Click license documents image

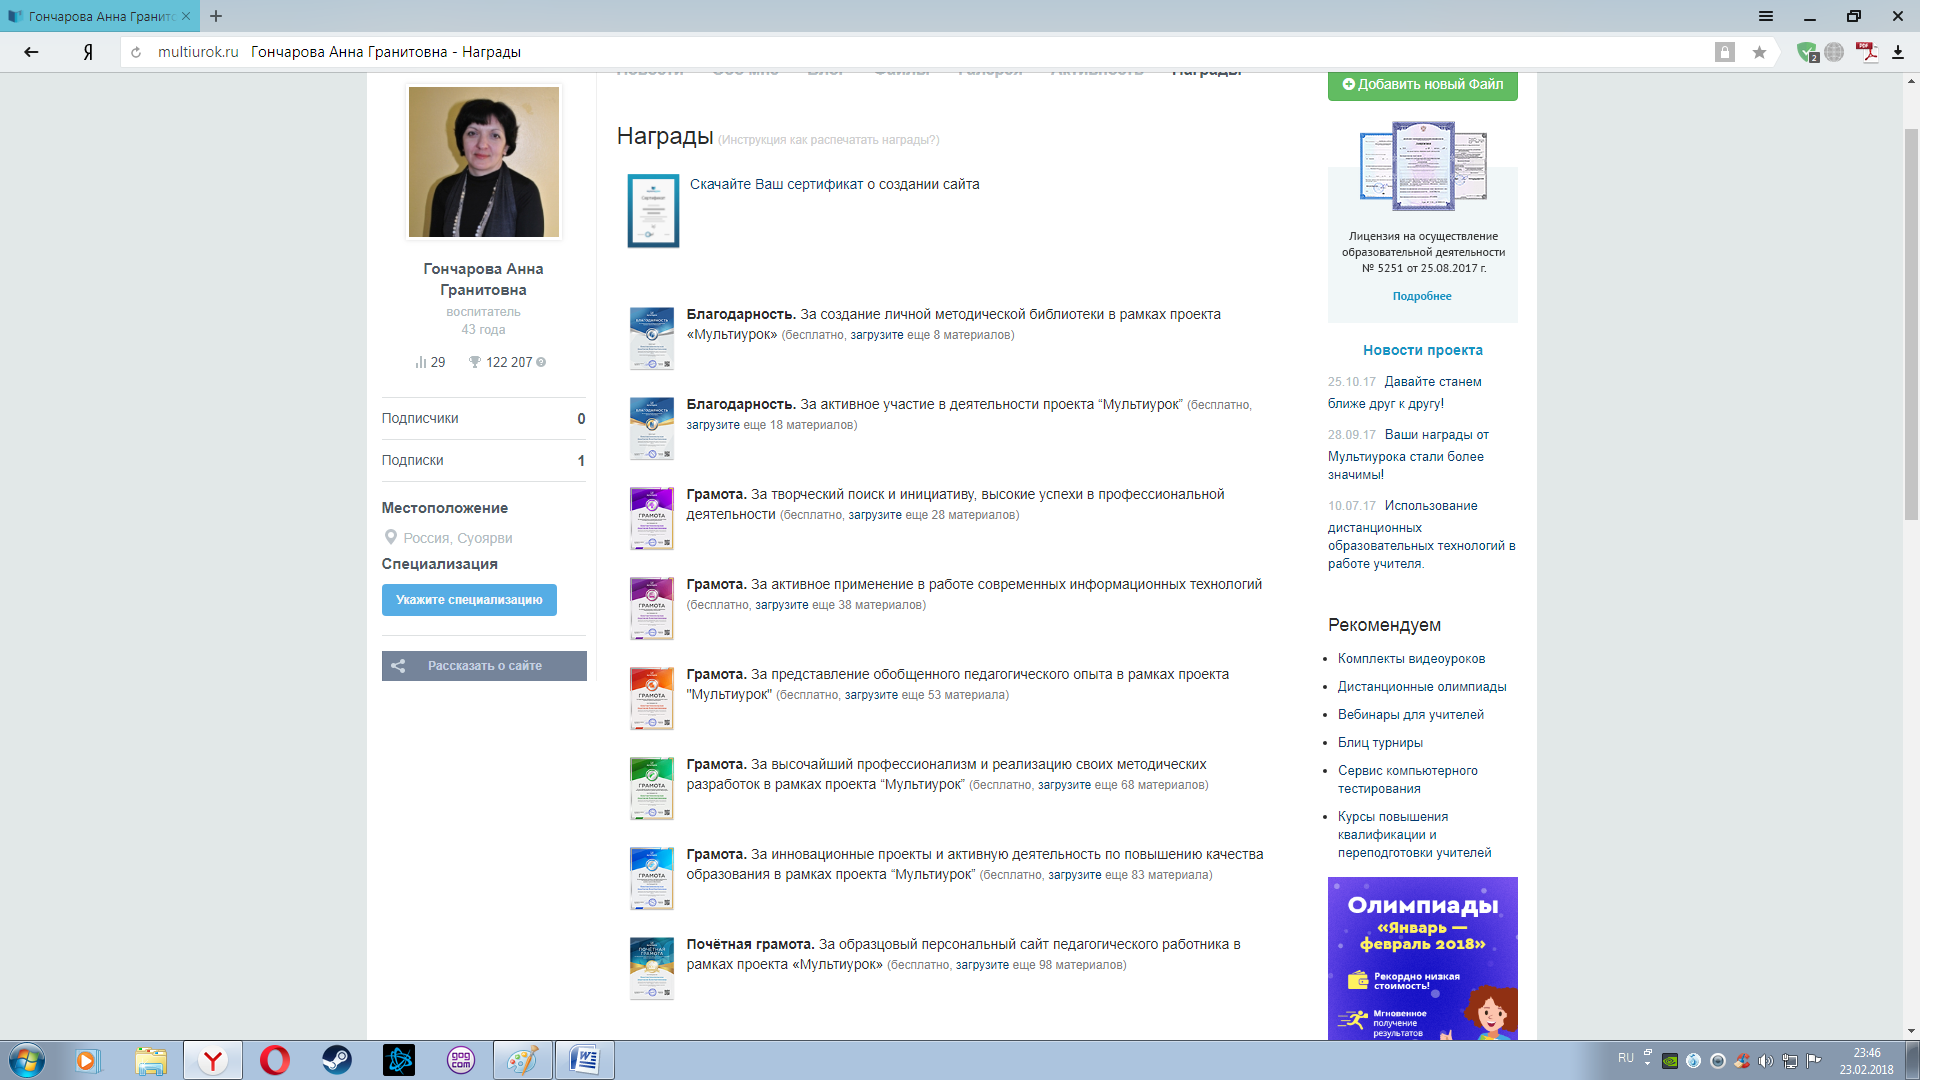(1423, 166)
